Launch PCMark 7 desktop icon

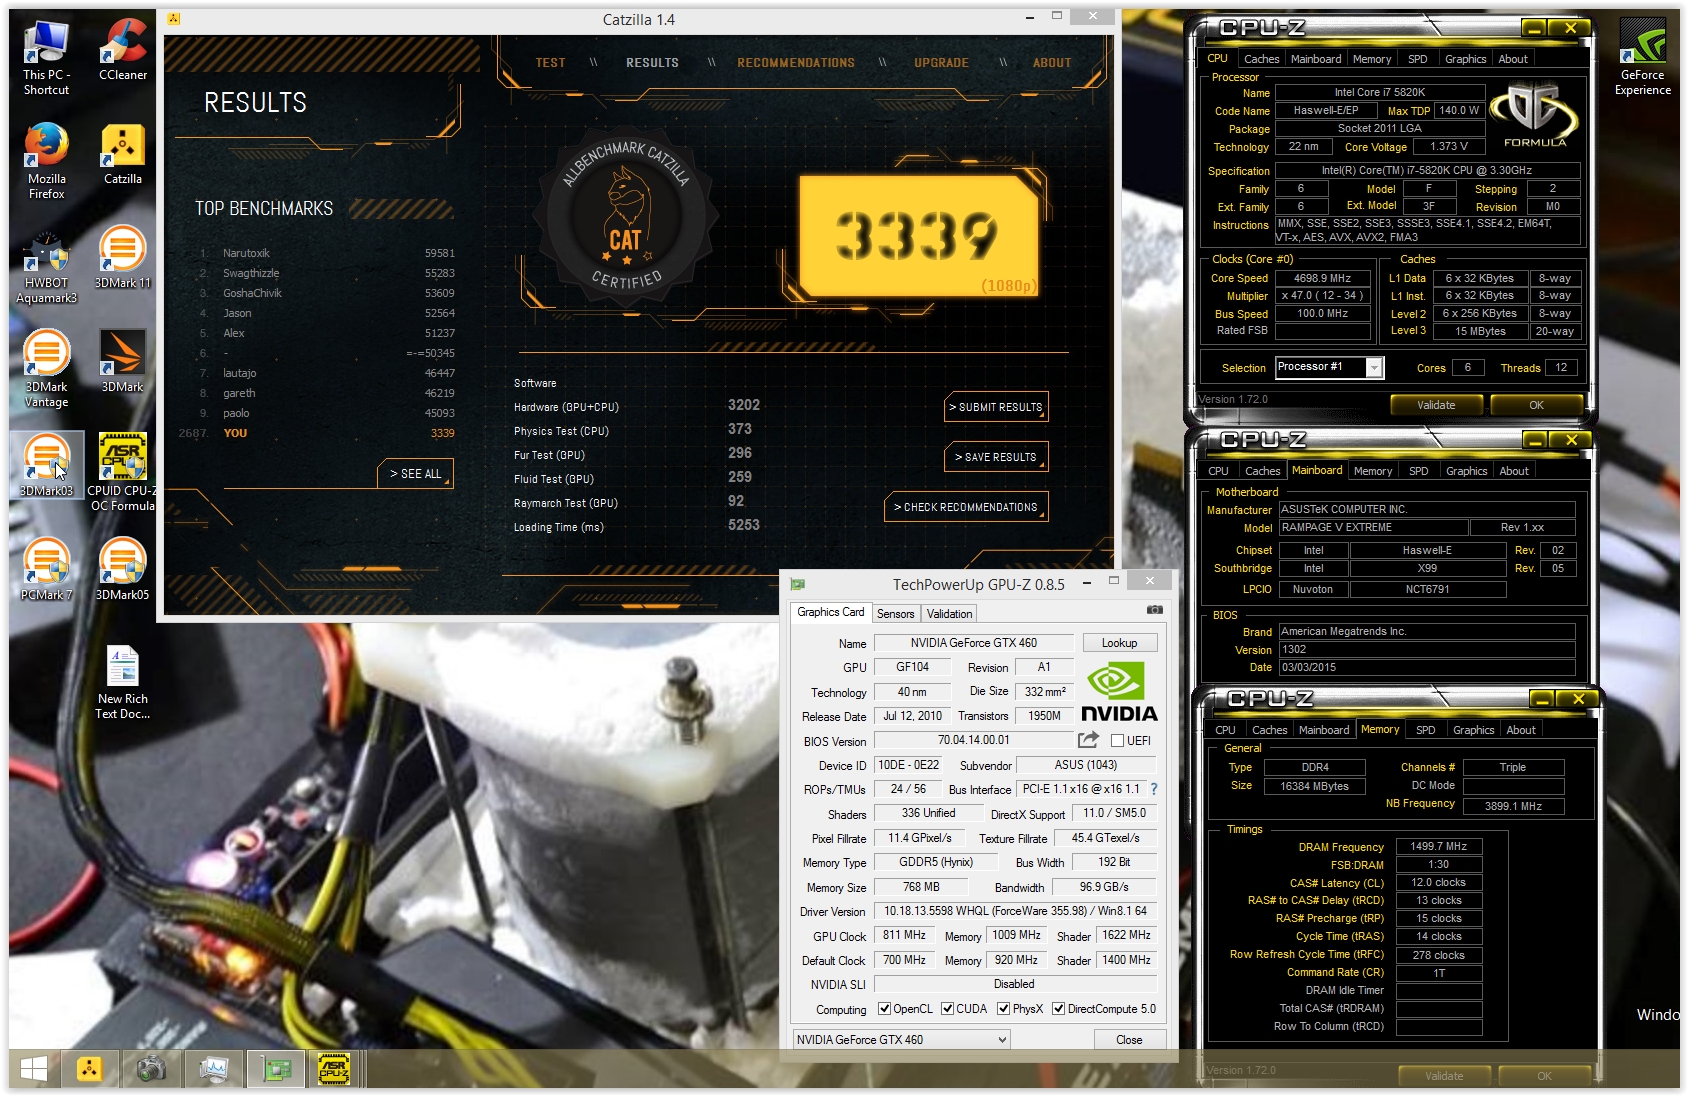point(46,569)
